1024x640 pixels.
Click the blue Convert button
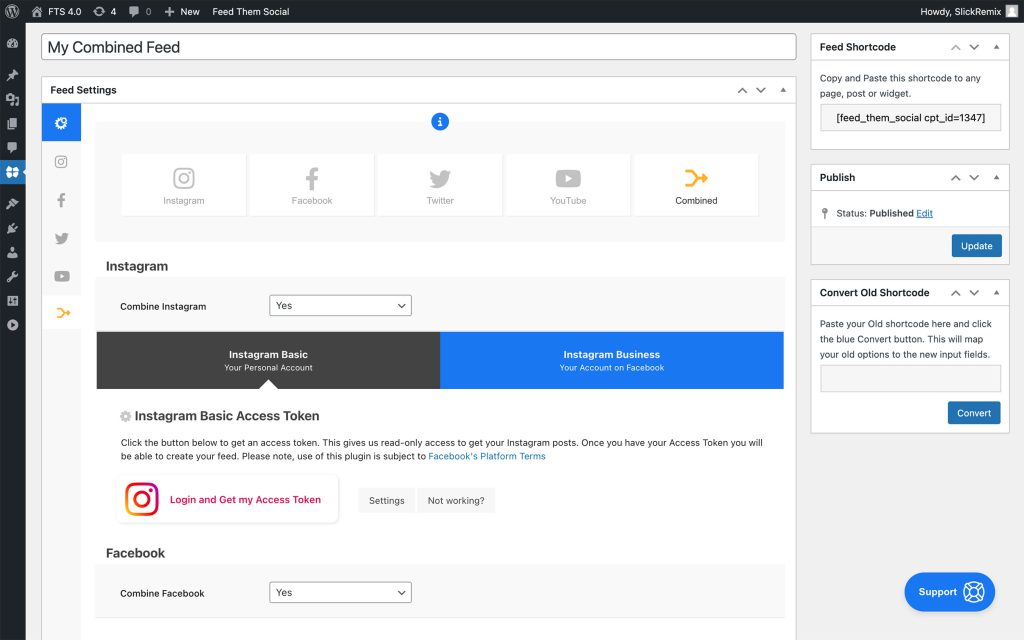[x=974, y=413]
